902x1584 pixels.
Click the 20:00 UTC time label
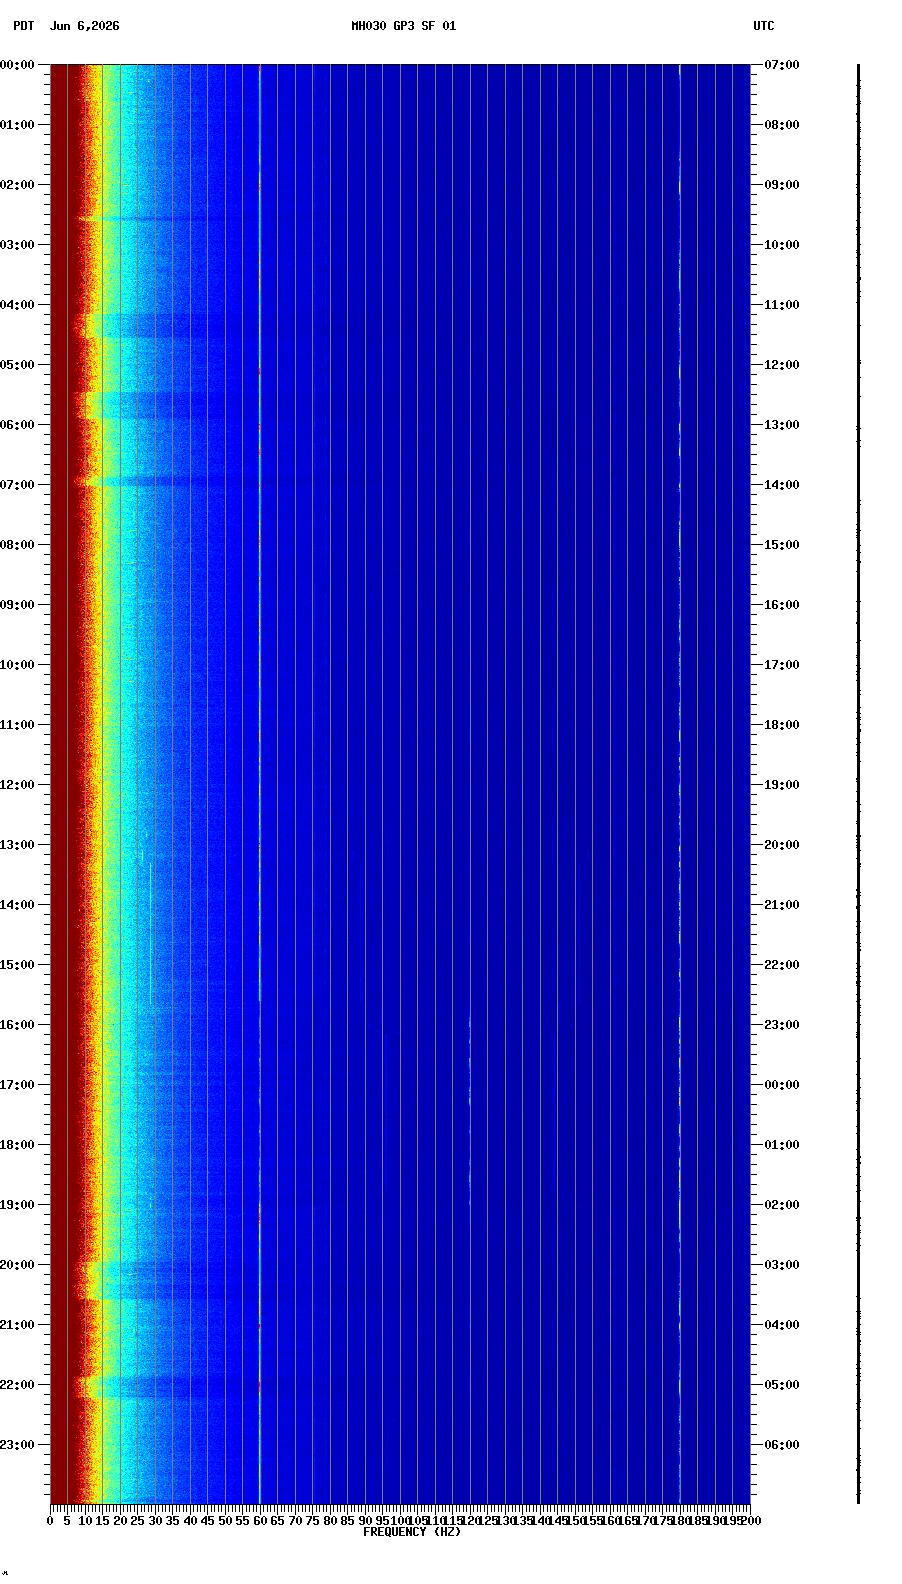tap(782, 845)
